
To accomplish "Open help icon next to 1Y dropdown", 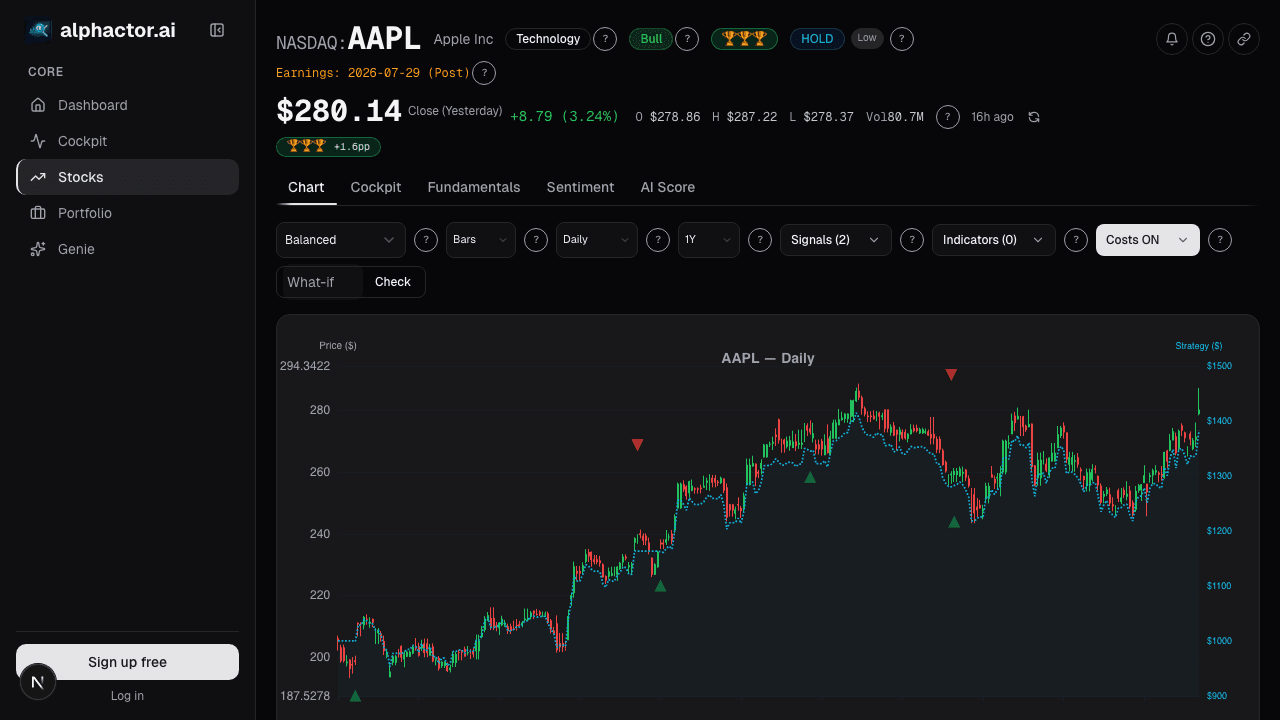I will [x=760, y=240].
